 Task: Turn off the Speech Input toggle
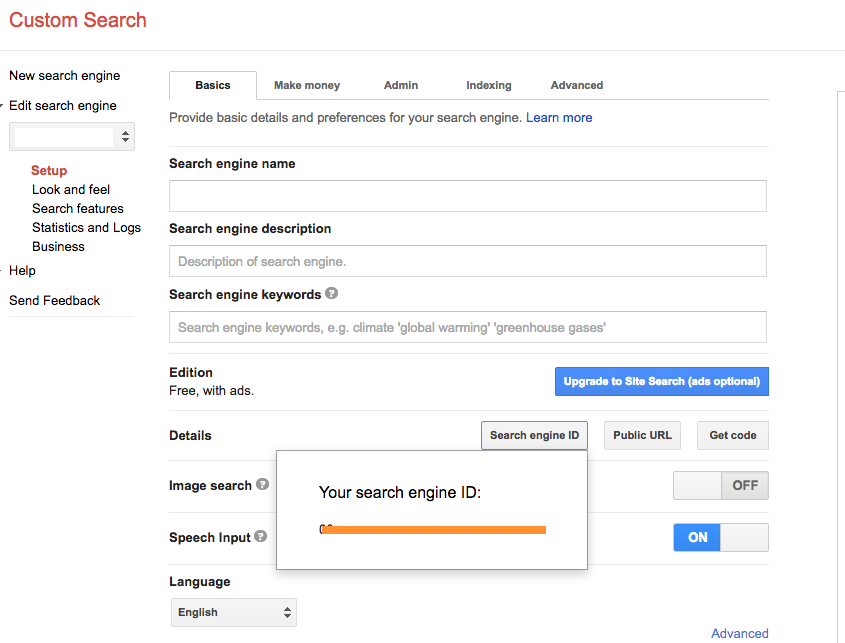pyautogui.click(x=744, y=537)
